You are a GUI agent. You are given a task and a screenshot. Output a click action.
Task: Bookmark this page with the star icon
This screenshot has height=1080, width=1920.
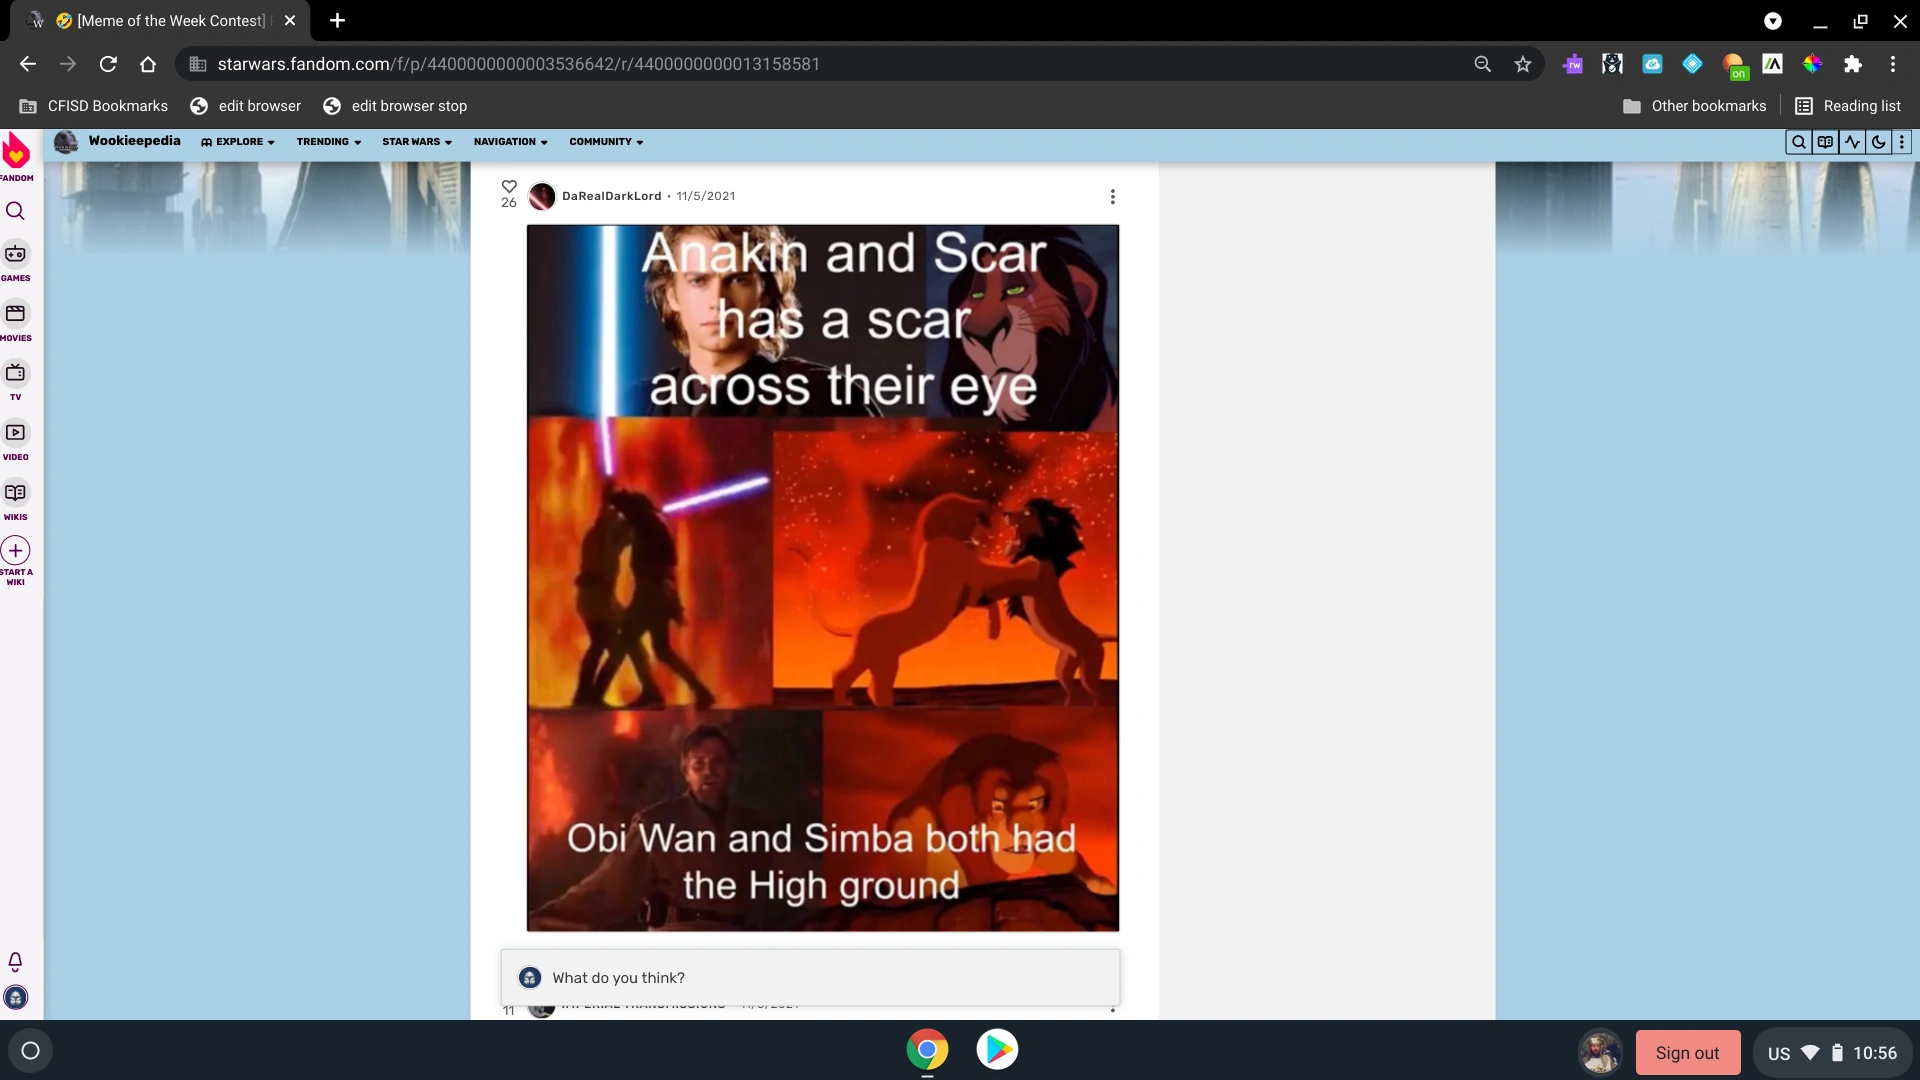[1522, 63]
